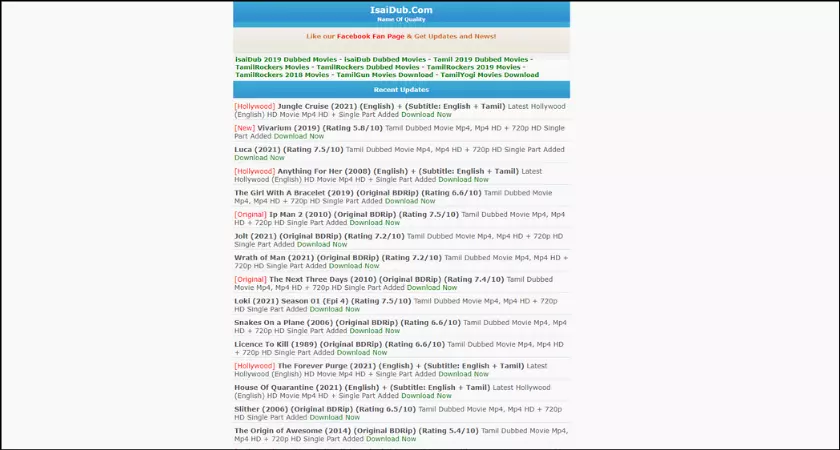
Task: Open The Next Three Days (2010) title
Action: click(x=386, y=280)
